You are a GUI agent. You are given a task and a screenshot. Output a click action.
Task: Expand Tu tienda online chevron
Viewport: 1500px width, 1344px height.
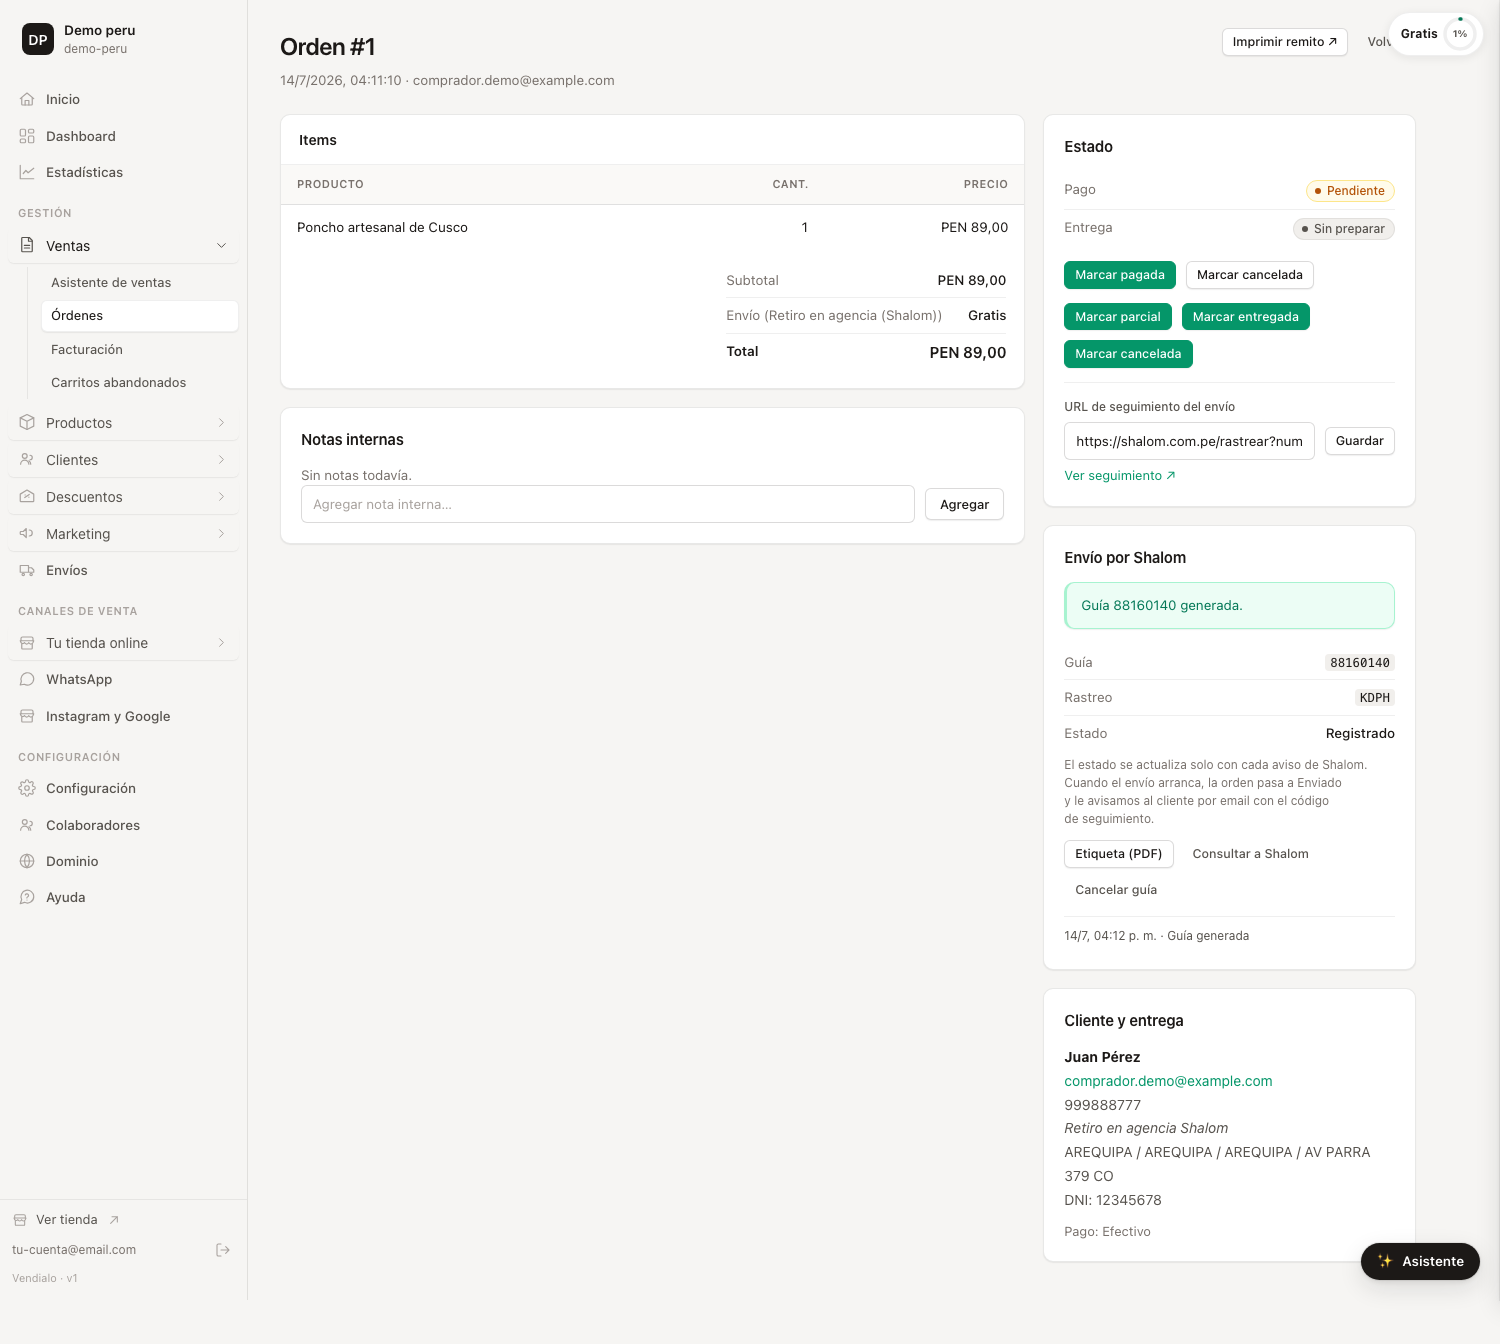pyautogui.click(x=222, y=643)
